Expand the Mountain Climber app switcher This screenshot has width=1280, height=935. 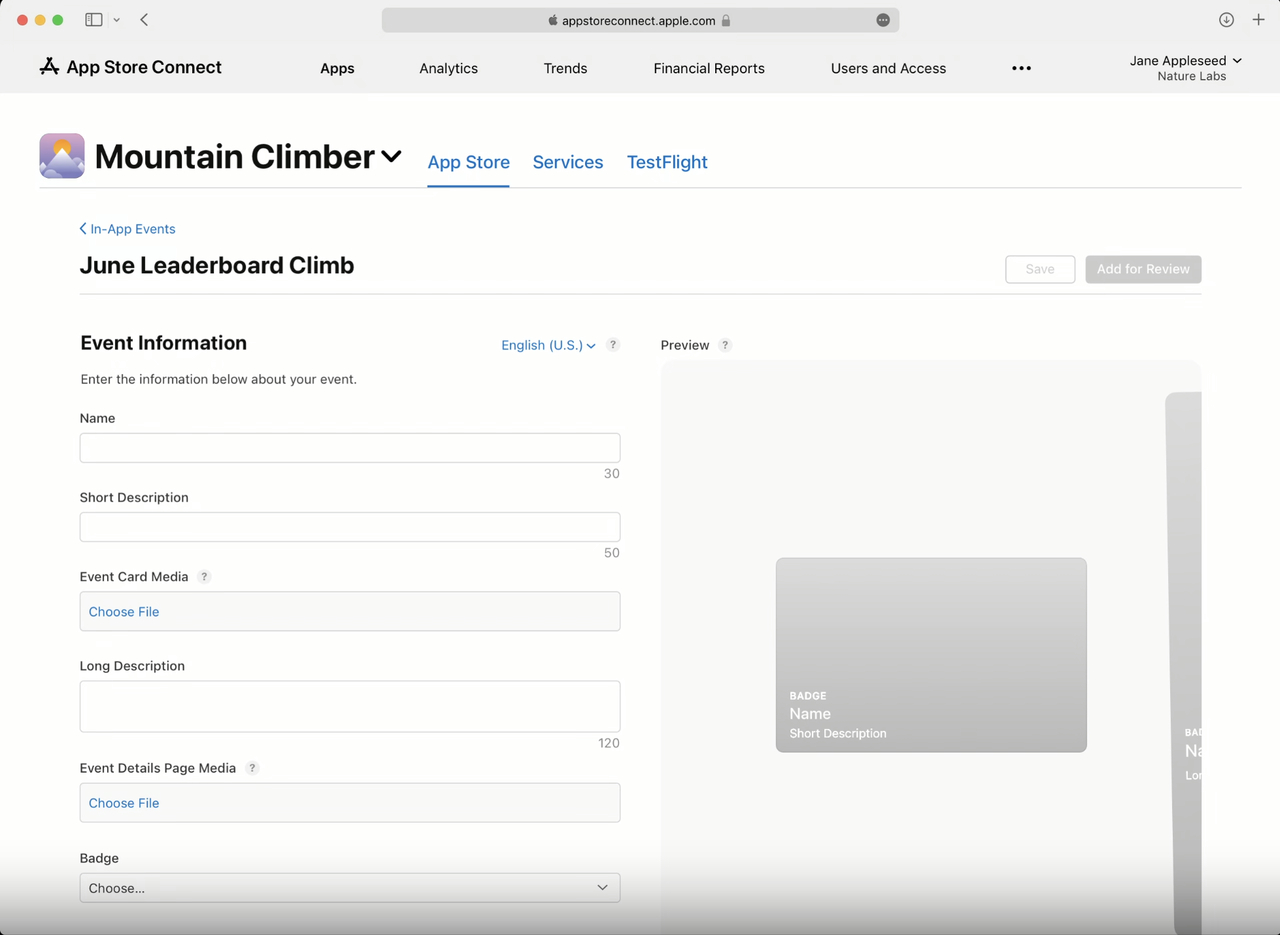tap(391, 156)
